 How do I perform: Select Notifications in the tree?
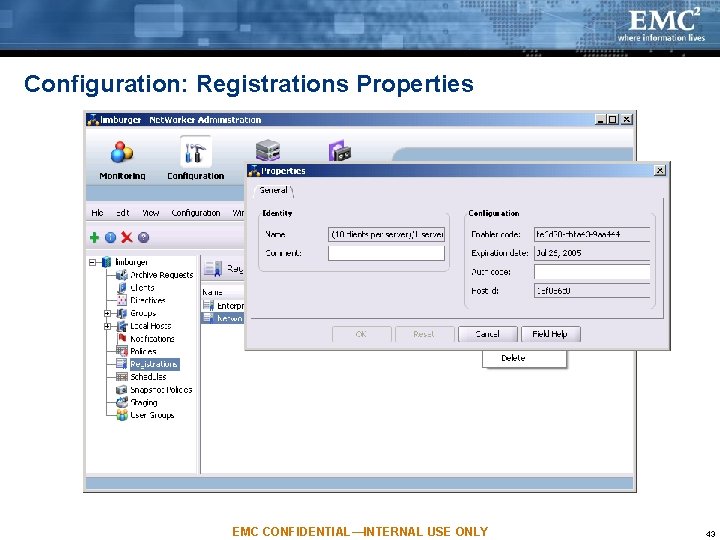click(152, 339)
